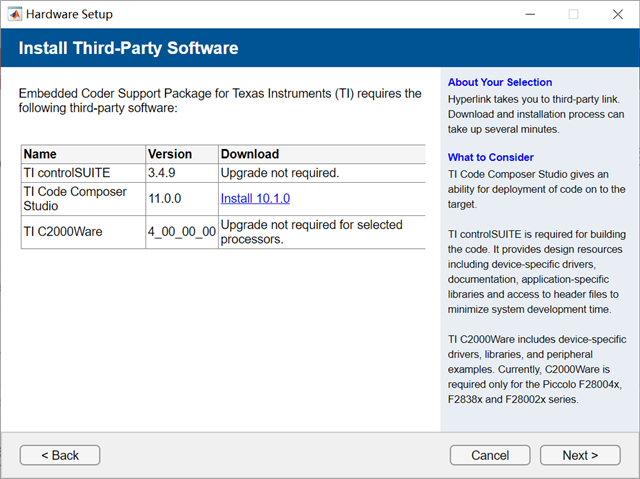Click the maximize window button
This screenshot has width=640, height=479.
[x=573, y=15]
